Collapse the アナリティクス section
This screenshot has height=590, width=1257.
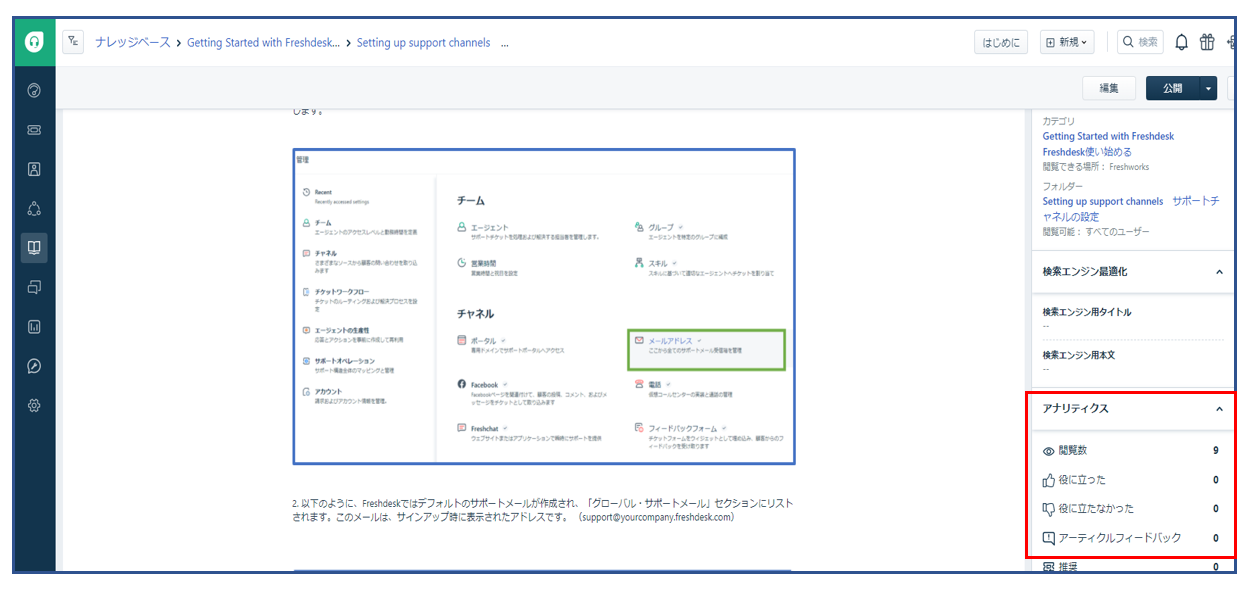click(1219, 409)
